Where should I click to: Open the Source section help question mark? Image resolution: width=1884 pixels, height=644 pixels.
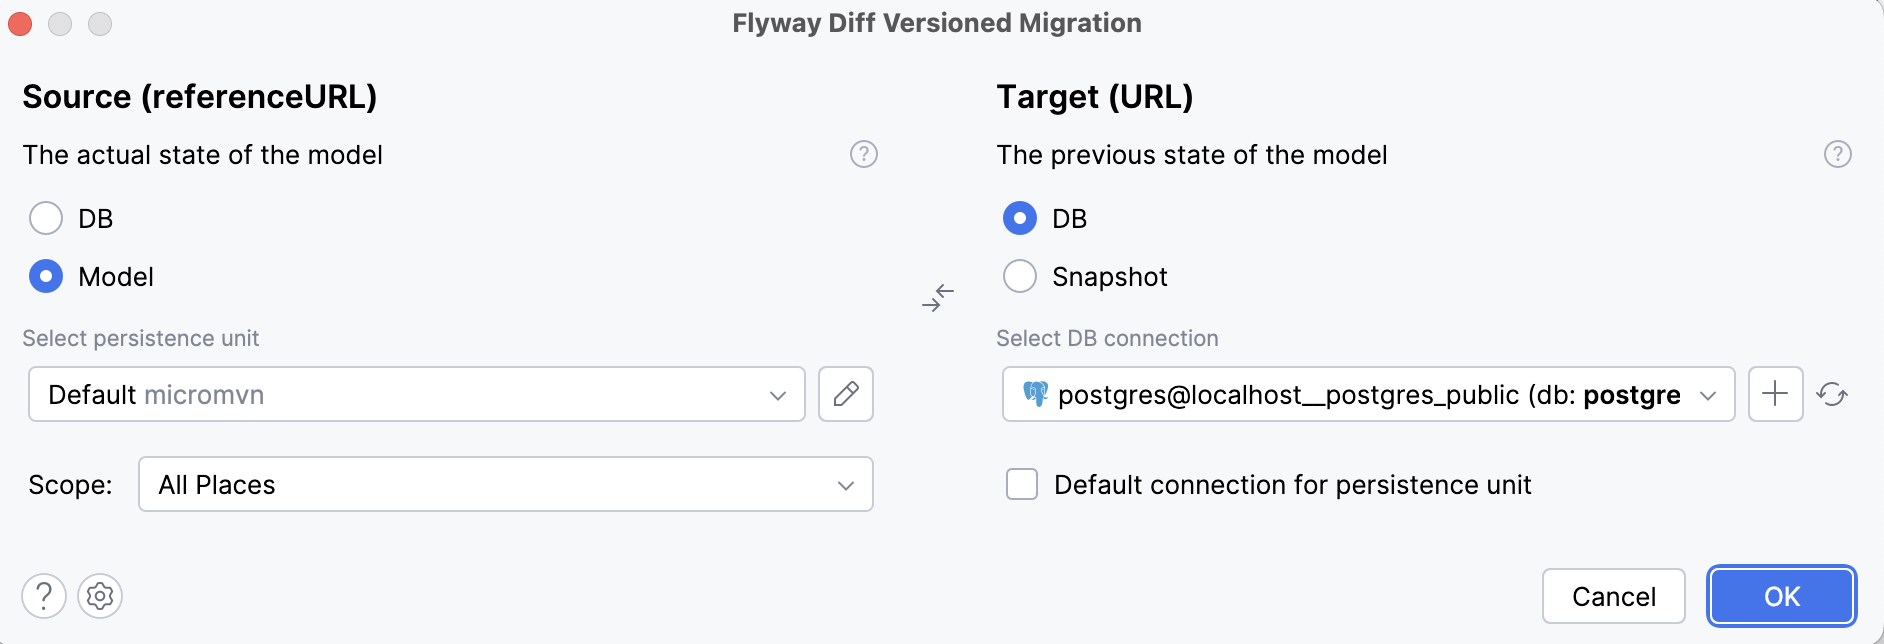tap(864, 154)
